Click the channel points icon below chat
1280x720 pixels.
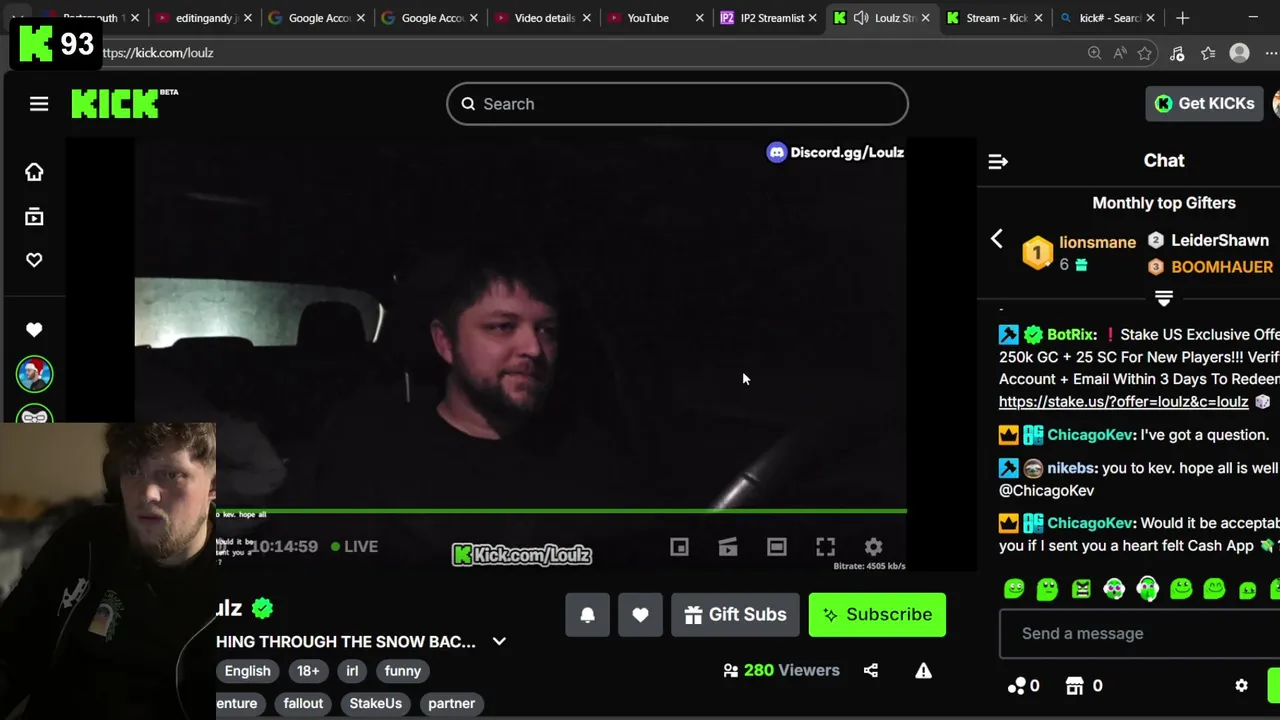click(1016, 686)
